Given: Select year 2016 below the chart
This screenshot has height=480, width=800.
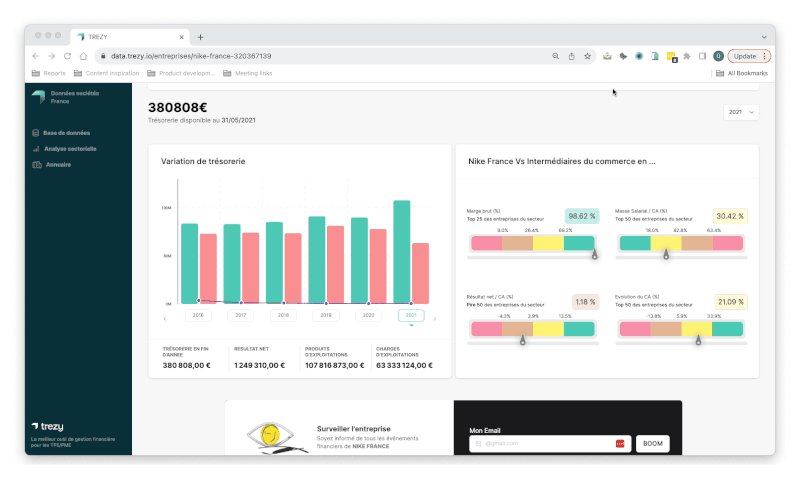Looking at the screenshot, I should point(198,315).
